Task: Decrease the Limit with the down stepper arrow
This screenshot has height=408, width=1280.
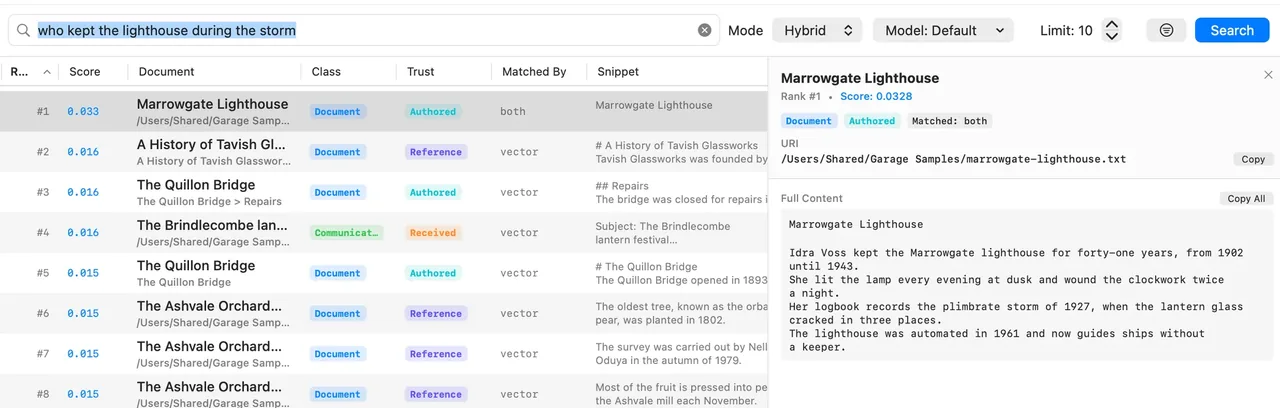Action: (x=1111, y=36)
